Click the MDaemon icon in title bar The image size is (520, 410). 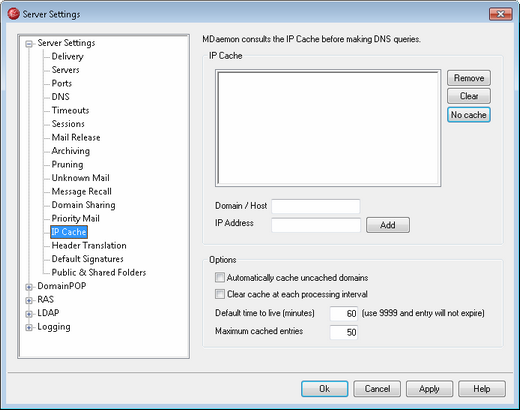(13, 14)
